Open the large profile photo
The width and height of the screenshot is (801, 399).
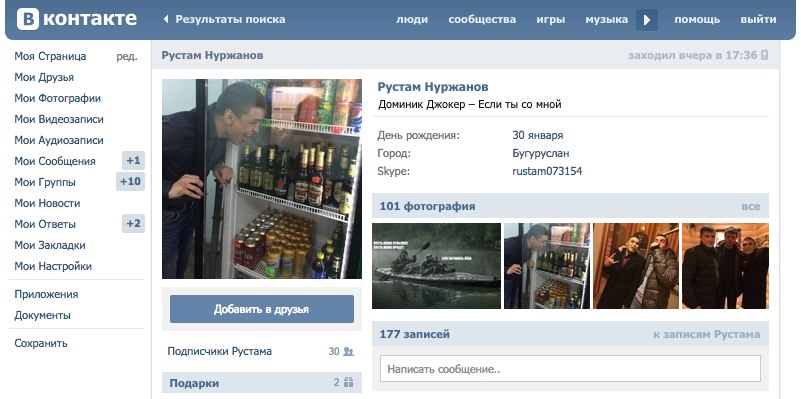(262, 179)
